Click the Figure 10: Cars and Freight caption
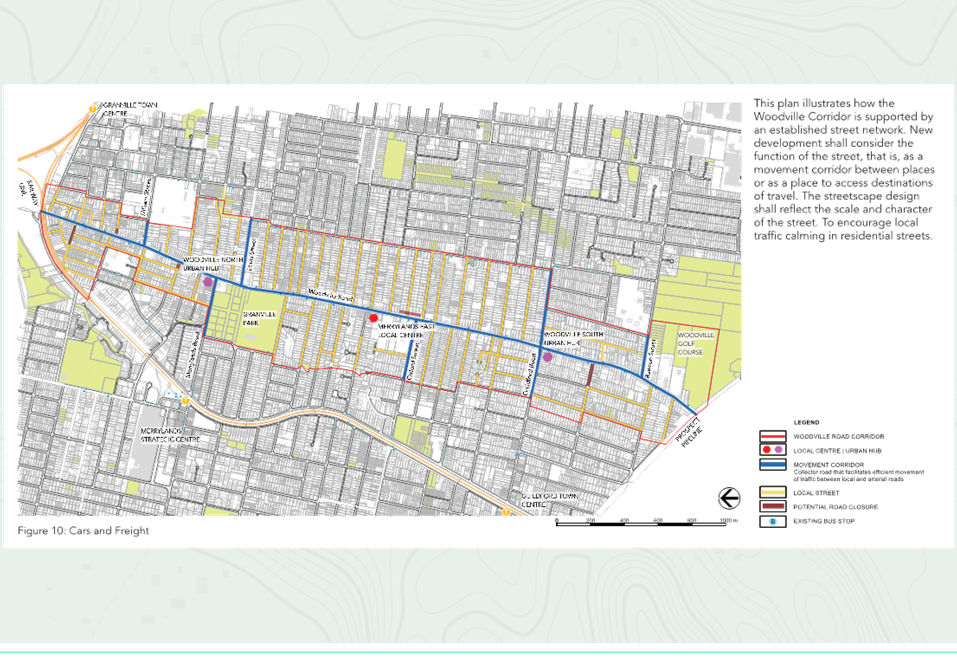 (83, 530)
